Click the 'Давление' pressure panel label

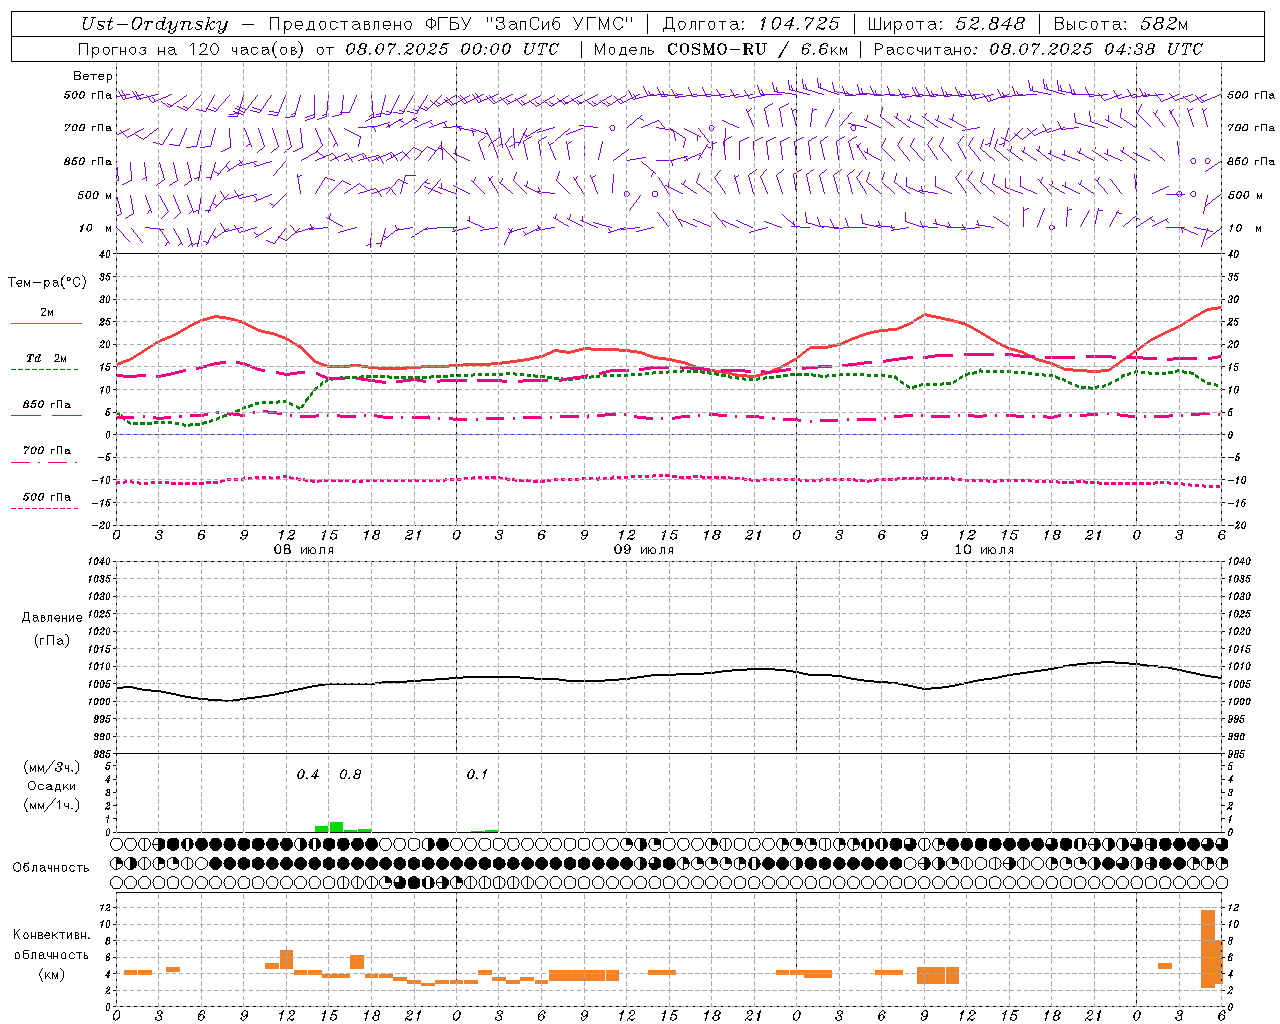(x=52, y=618)
